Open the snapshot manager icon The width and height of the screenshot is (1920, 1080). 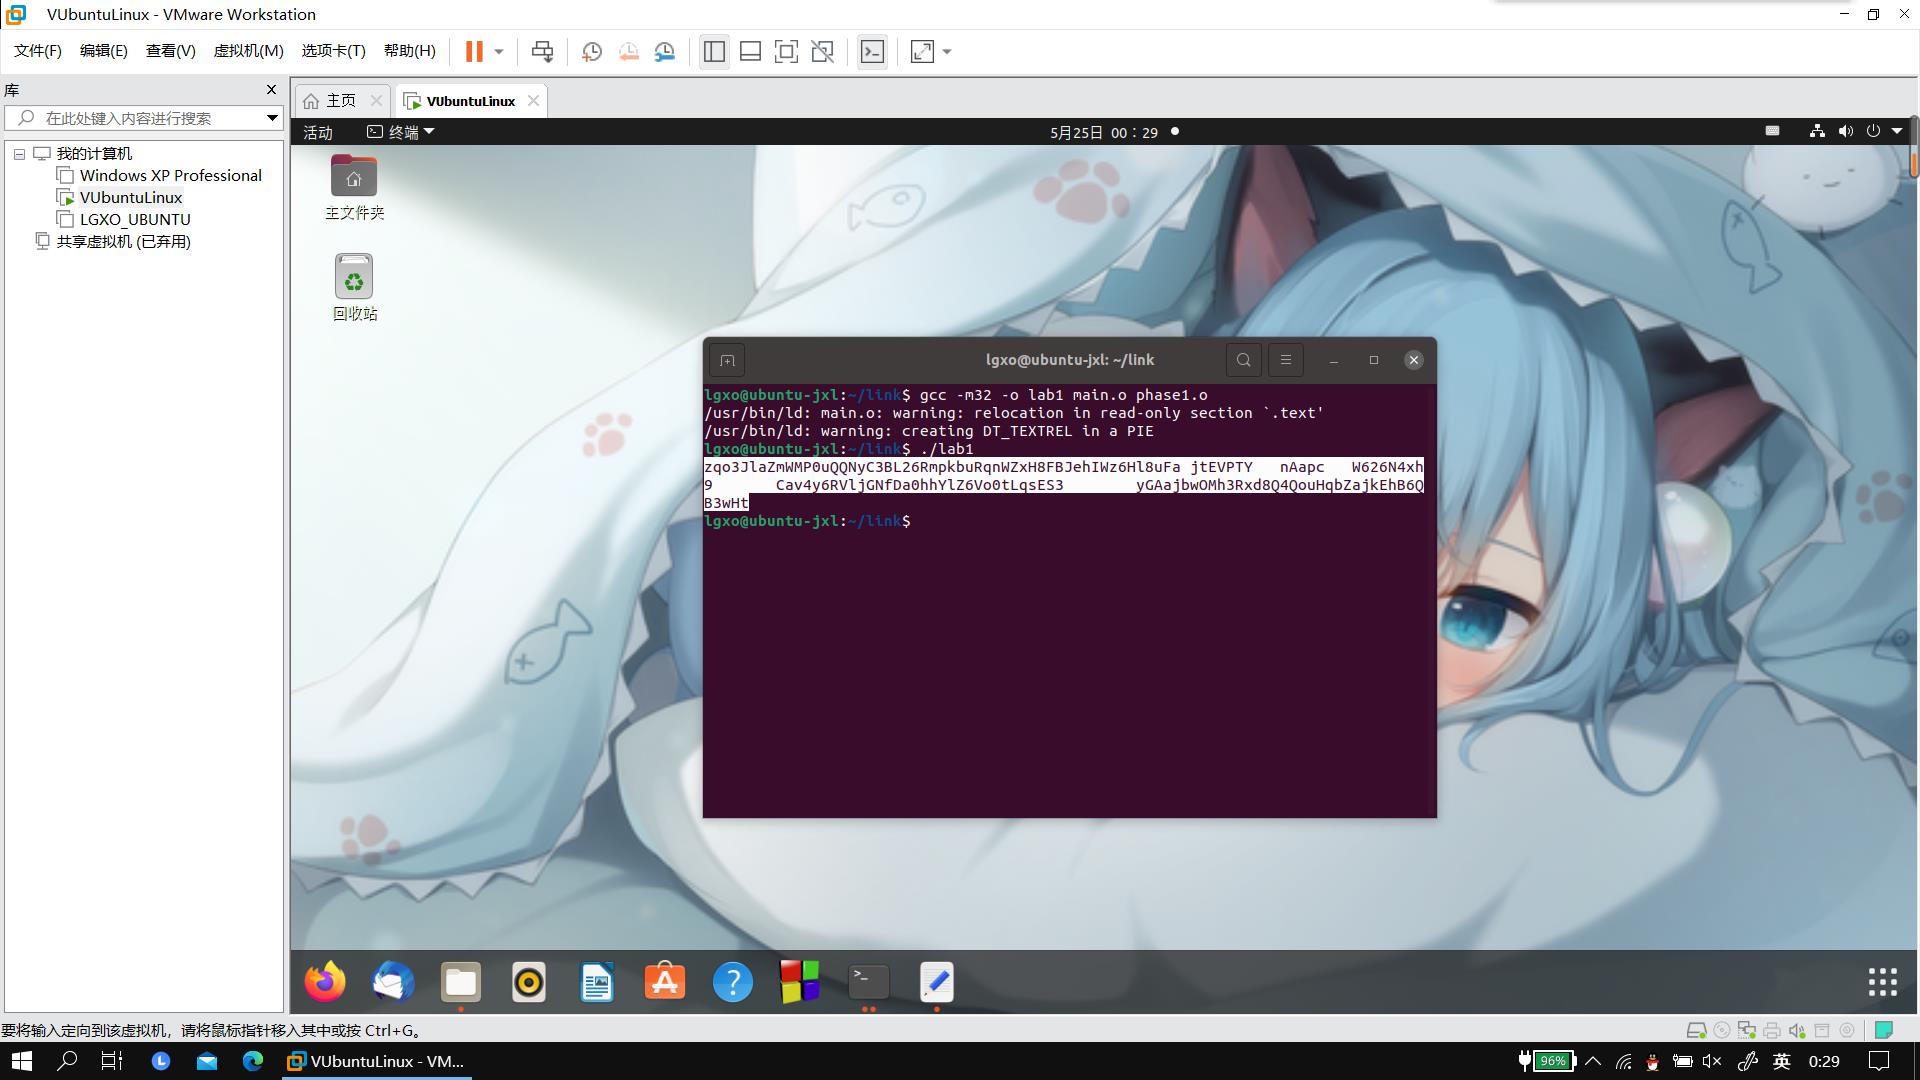[665, 51]
